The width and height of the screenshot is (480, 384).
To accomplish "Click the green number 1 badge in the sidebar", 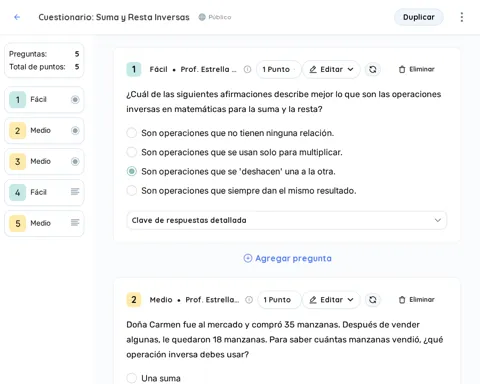I will pyautogui.click(x=17, y=100).
